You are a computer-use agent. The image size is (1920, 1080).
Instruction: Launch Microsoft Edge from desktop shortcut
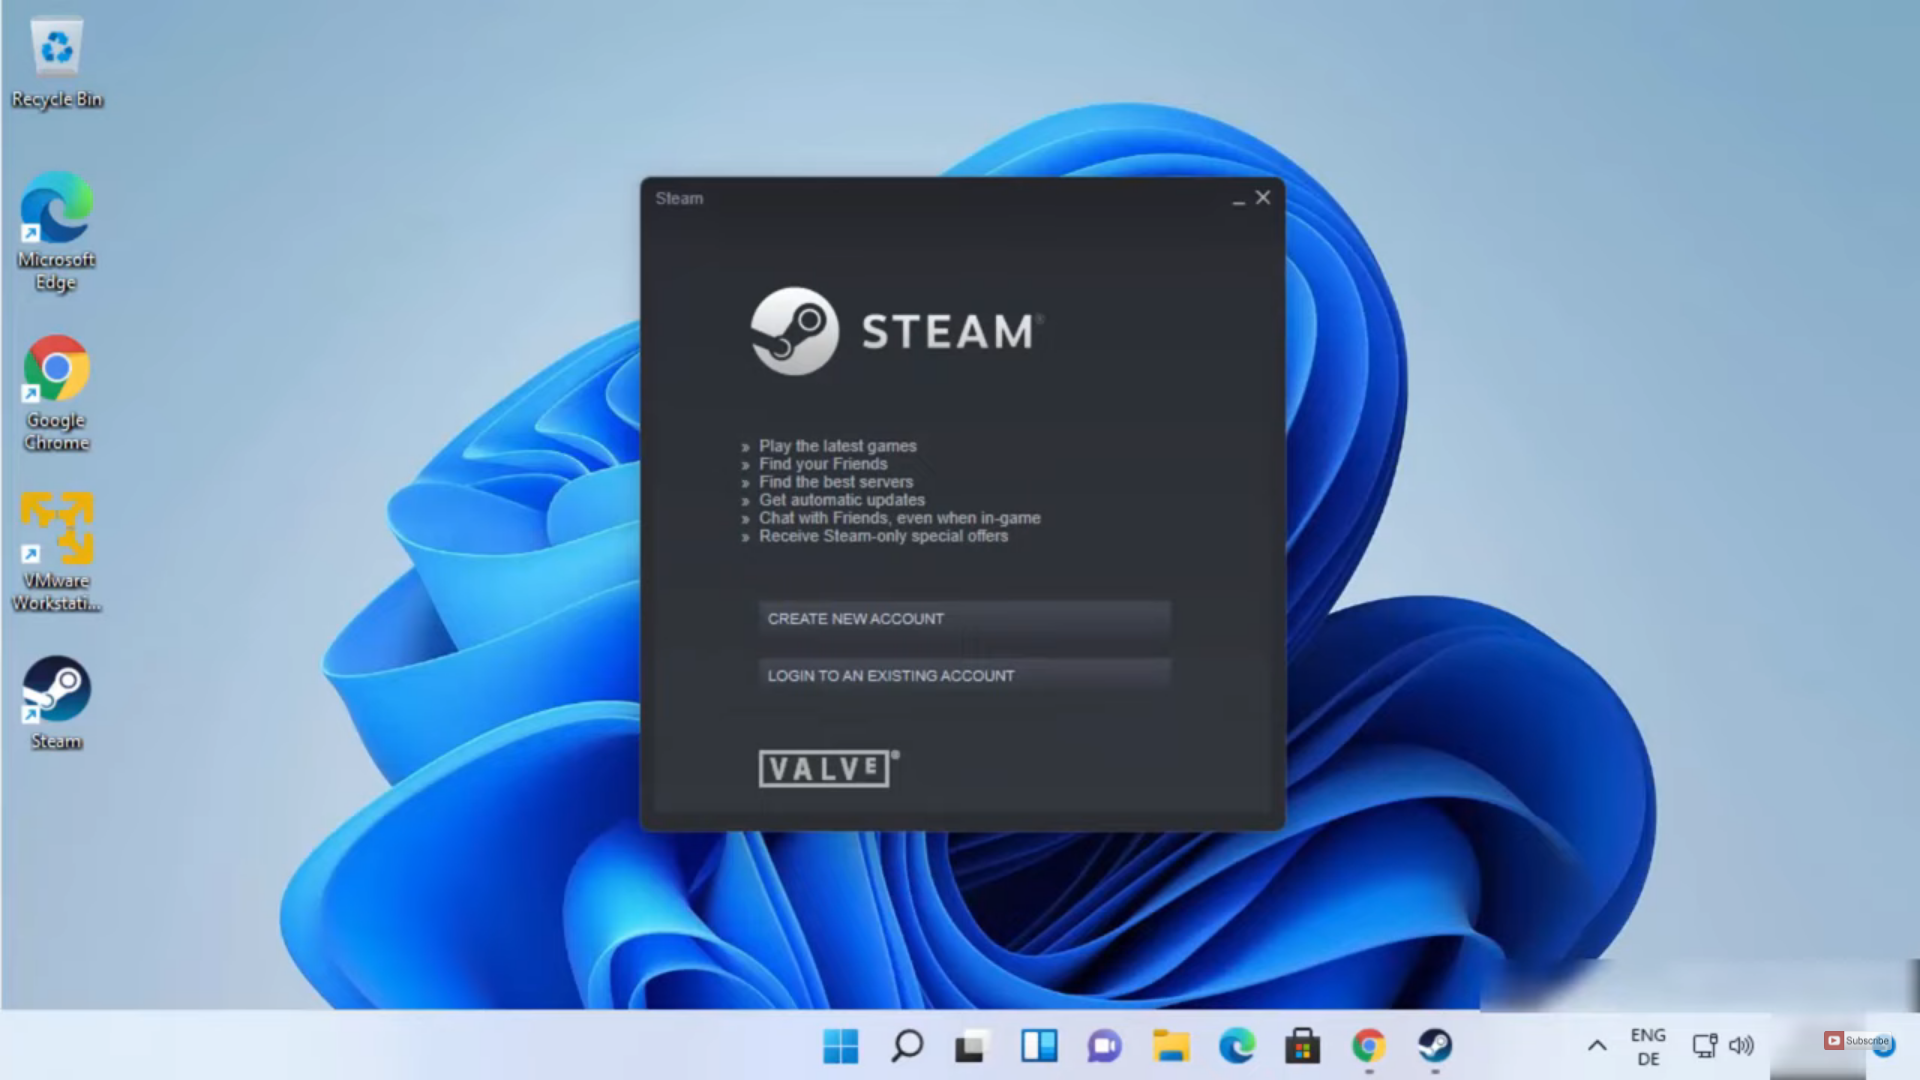tap(56, 230)
